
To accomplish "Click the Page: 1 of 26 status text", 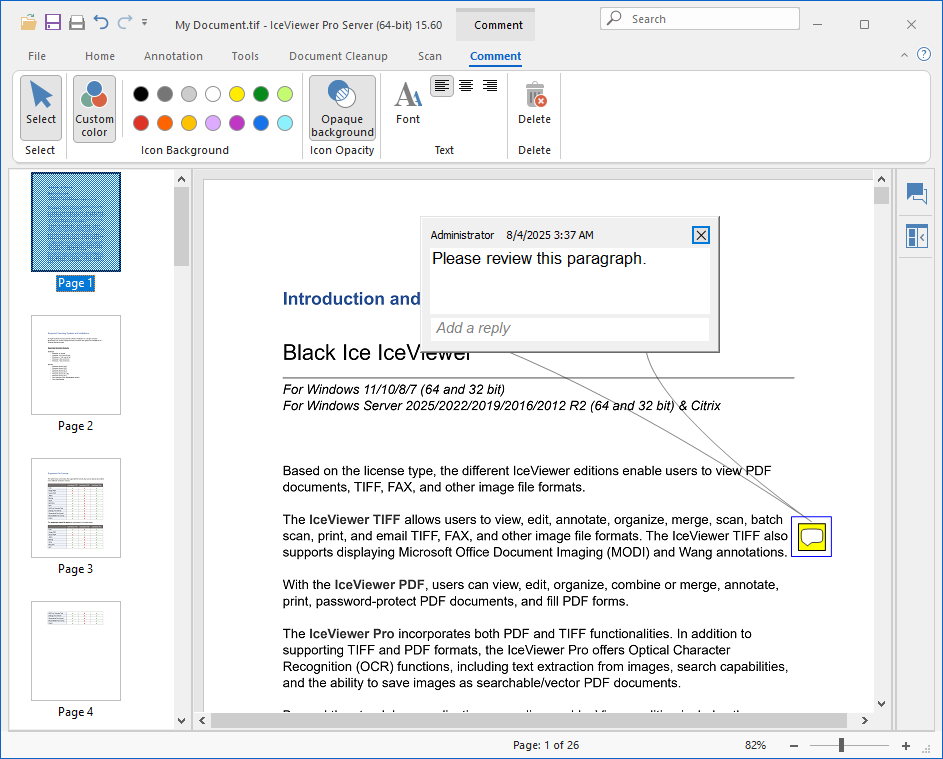I will [546, 745].
